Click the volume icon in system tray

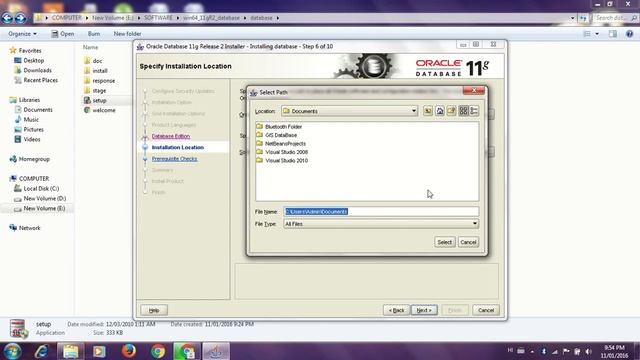588,351
